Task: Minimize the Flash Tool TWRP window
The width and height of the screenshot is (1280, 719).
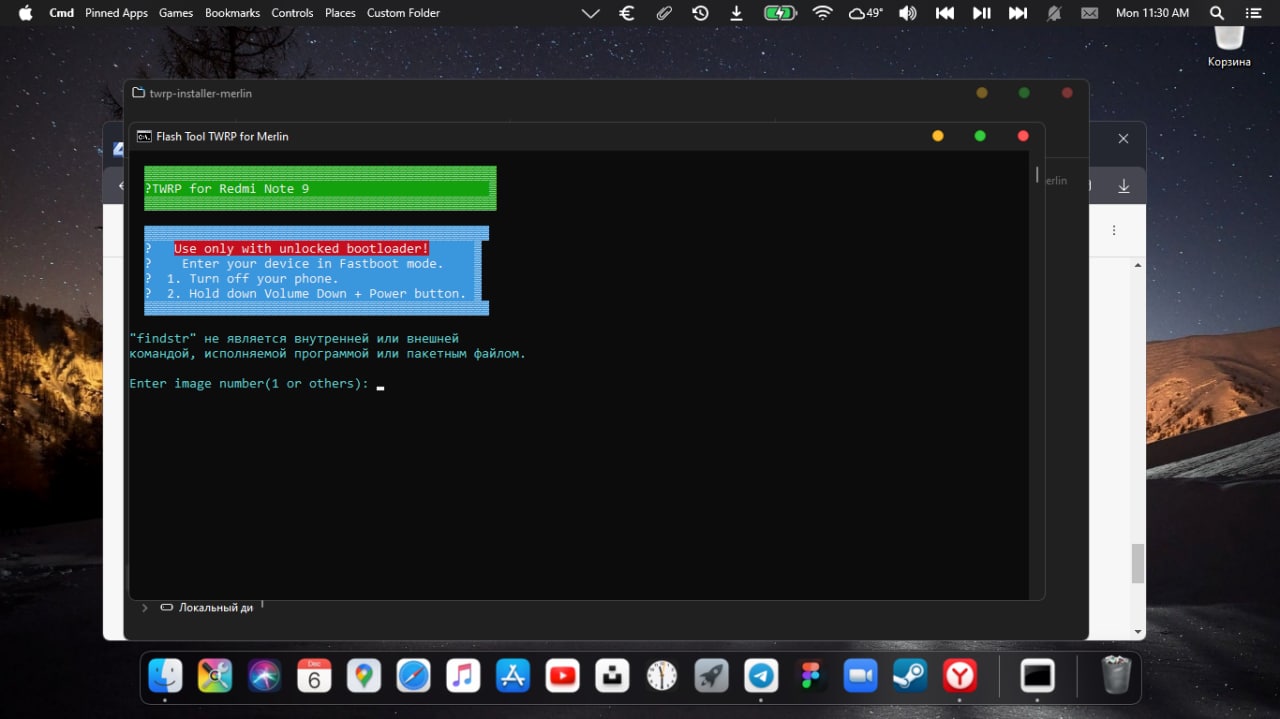Action: coord(937,136)
